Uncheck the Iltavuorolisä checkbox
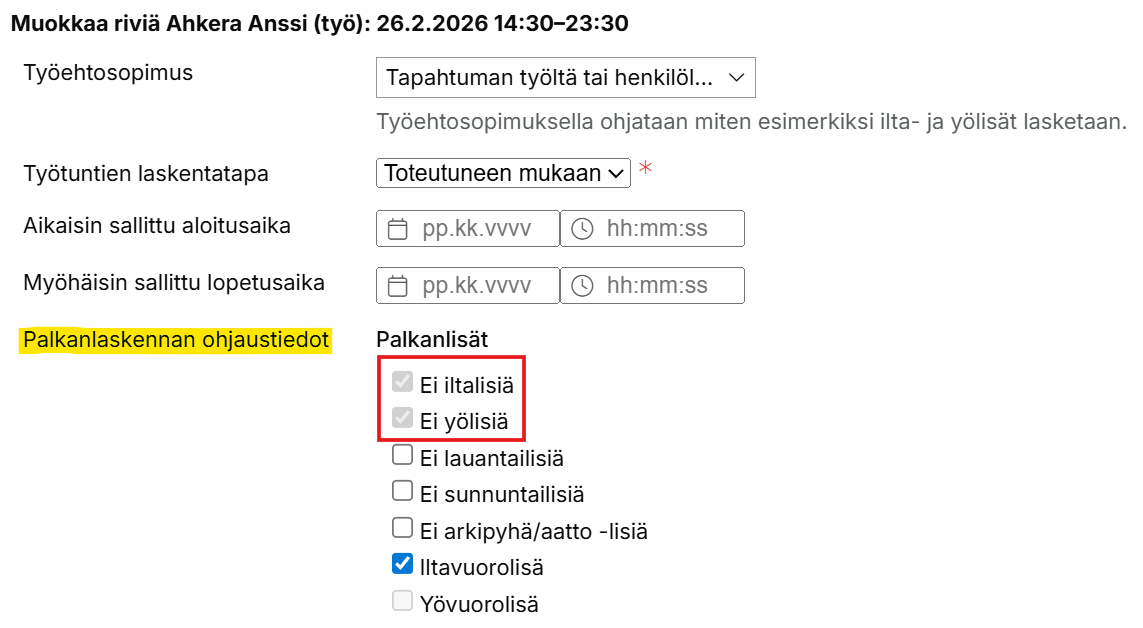The image size is (1143, 628). click(x=402, y=565)
